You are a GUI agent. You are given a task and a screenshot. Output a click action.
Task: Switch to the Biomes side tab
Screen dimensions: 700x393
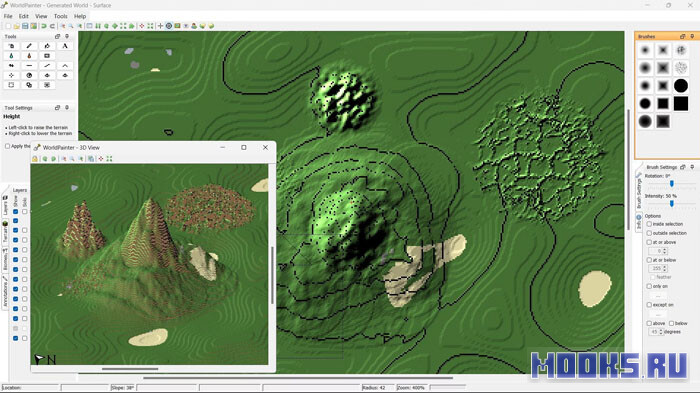click(x=5, y=260)
